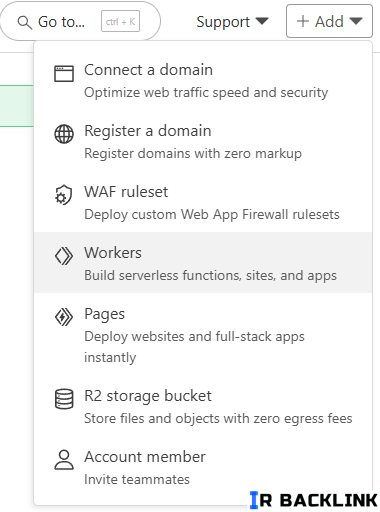Screen dimensions: 380x512
Task: Click Deploy custom Web App Firewall rulesets text
Action: coord(212,214)
